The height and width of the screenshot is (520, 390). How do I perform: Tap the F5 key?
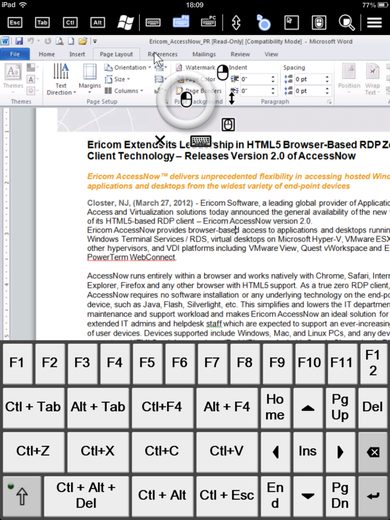pyautogui.click(x=147, y=363)
